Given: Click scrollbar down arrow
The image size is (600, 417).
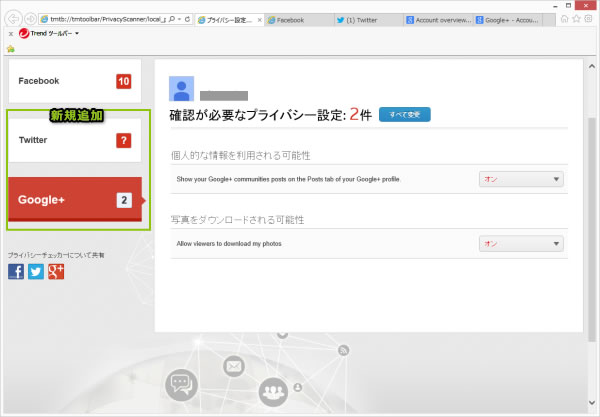Looking at the screenshot, I should pyautogui.click(x=592, y=402).
